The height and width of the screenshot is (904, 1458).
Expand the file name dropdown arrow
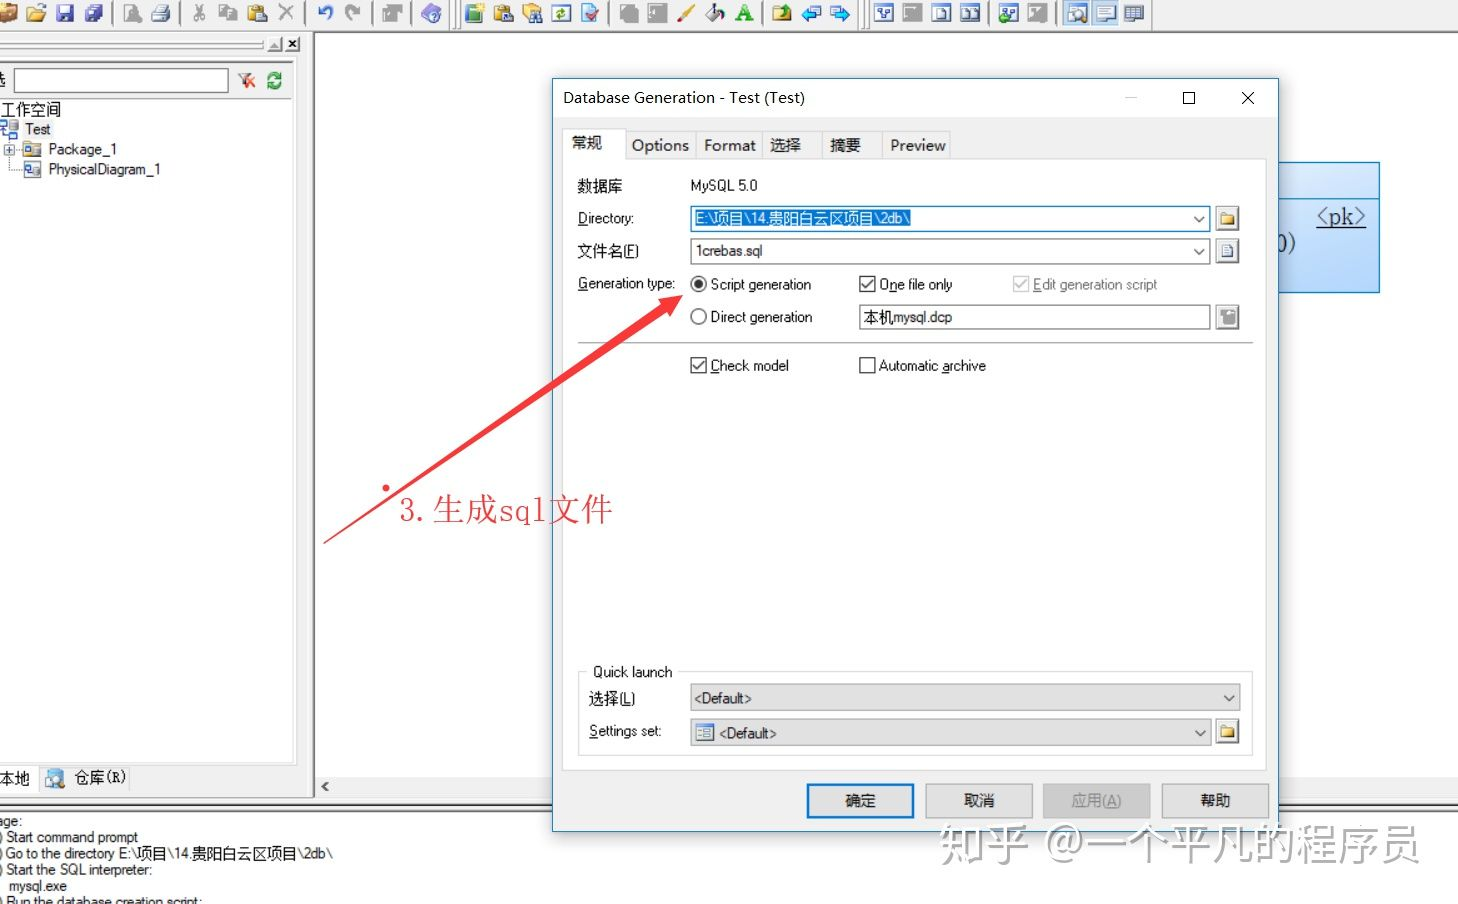tap(1199, 251)
